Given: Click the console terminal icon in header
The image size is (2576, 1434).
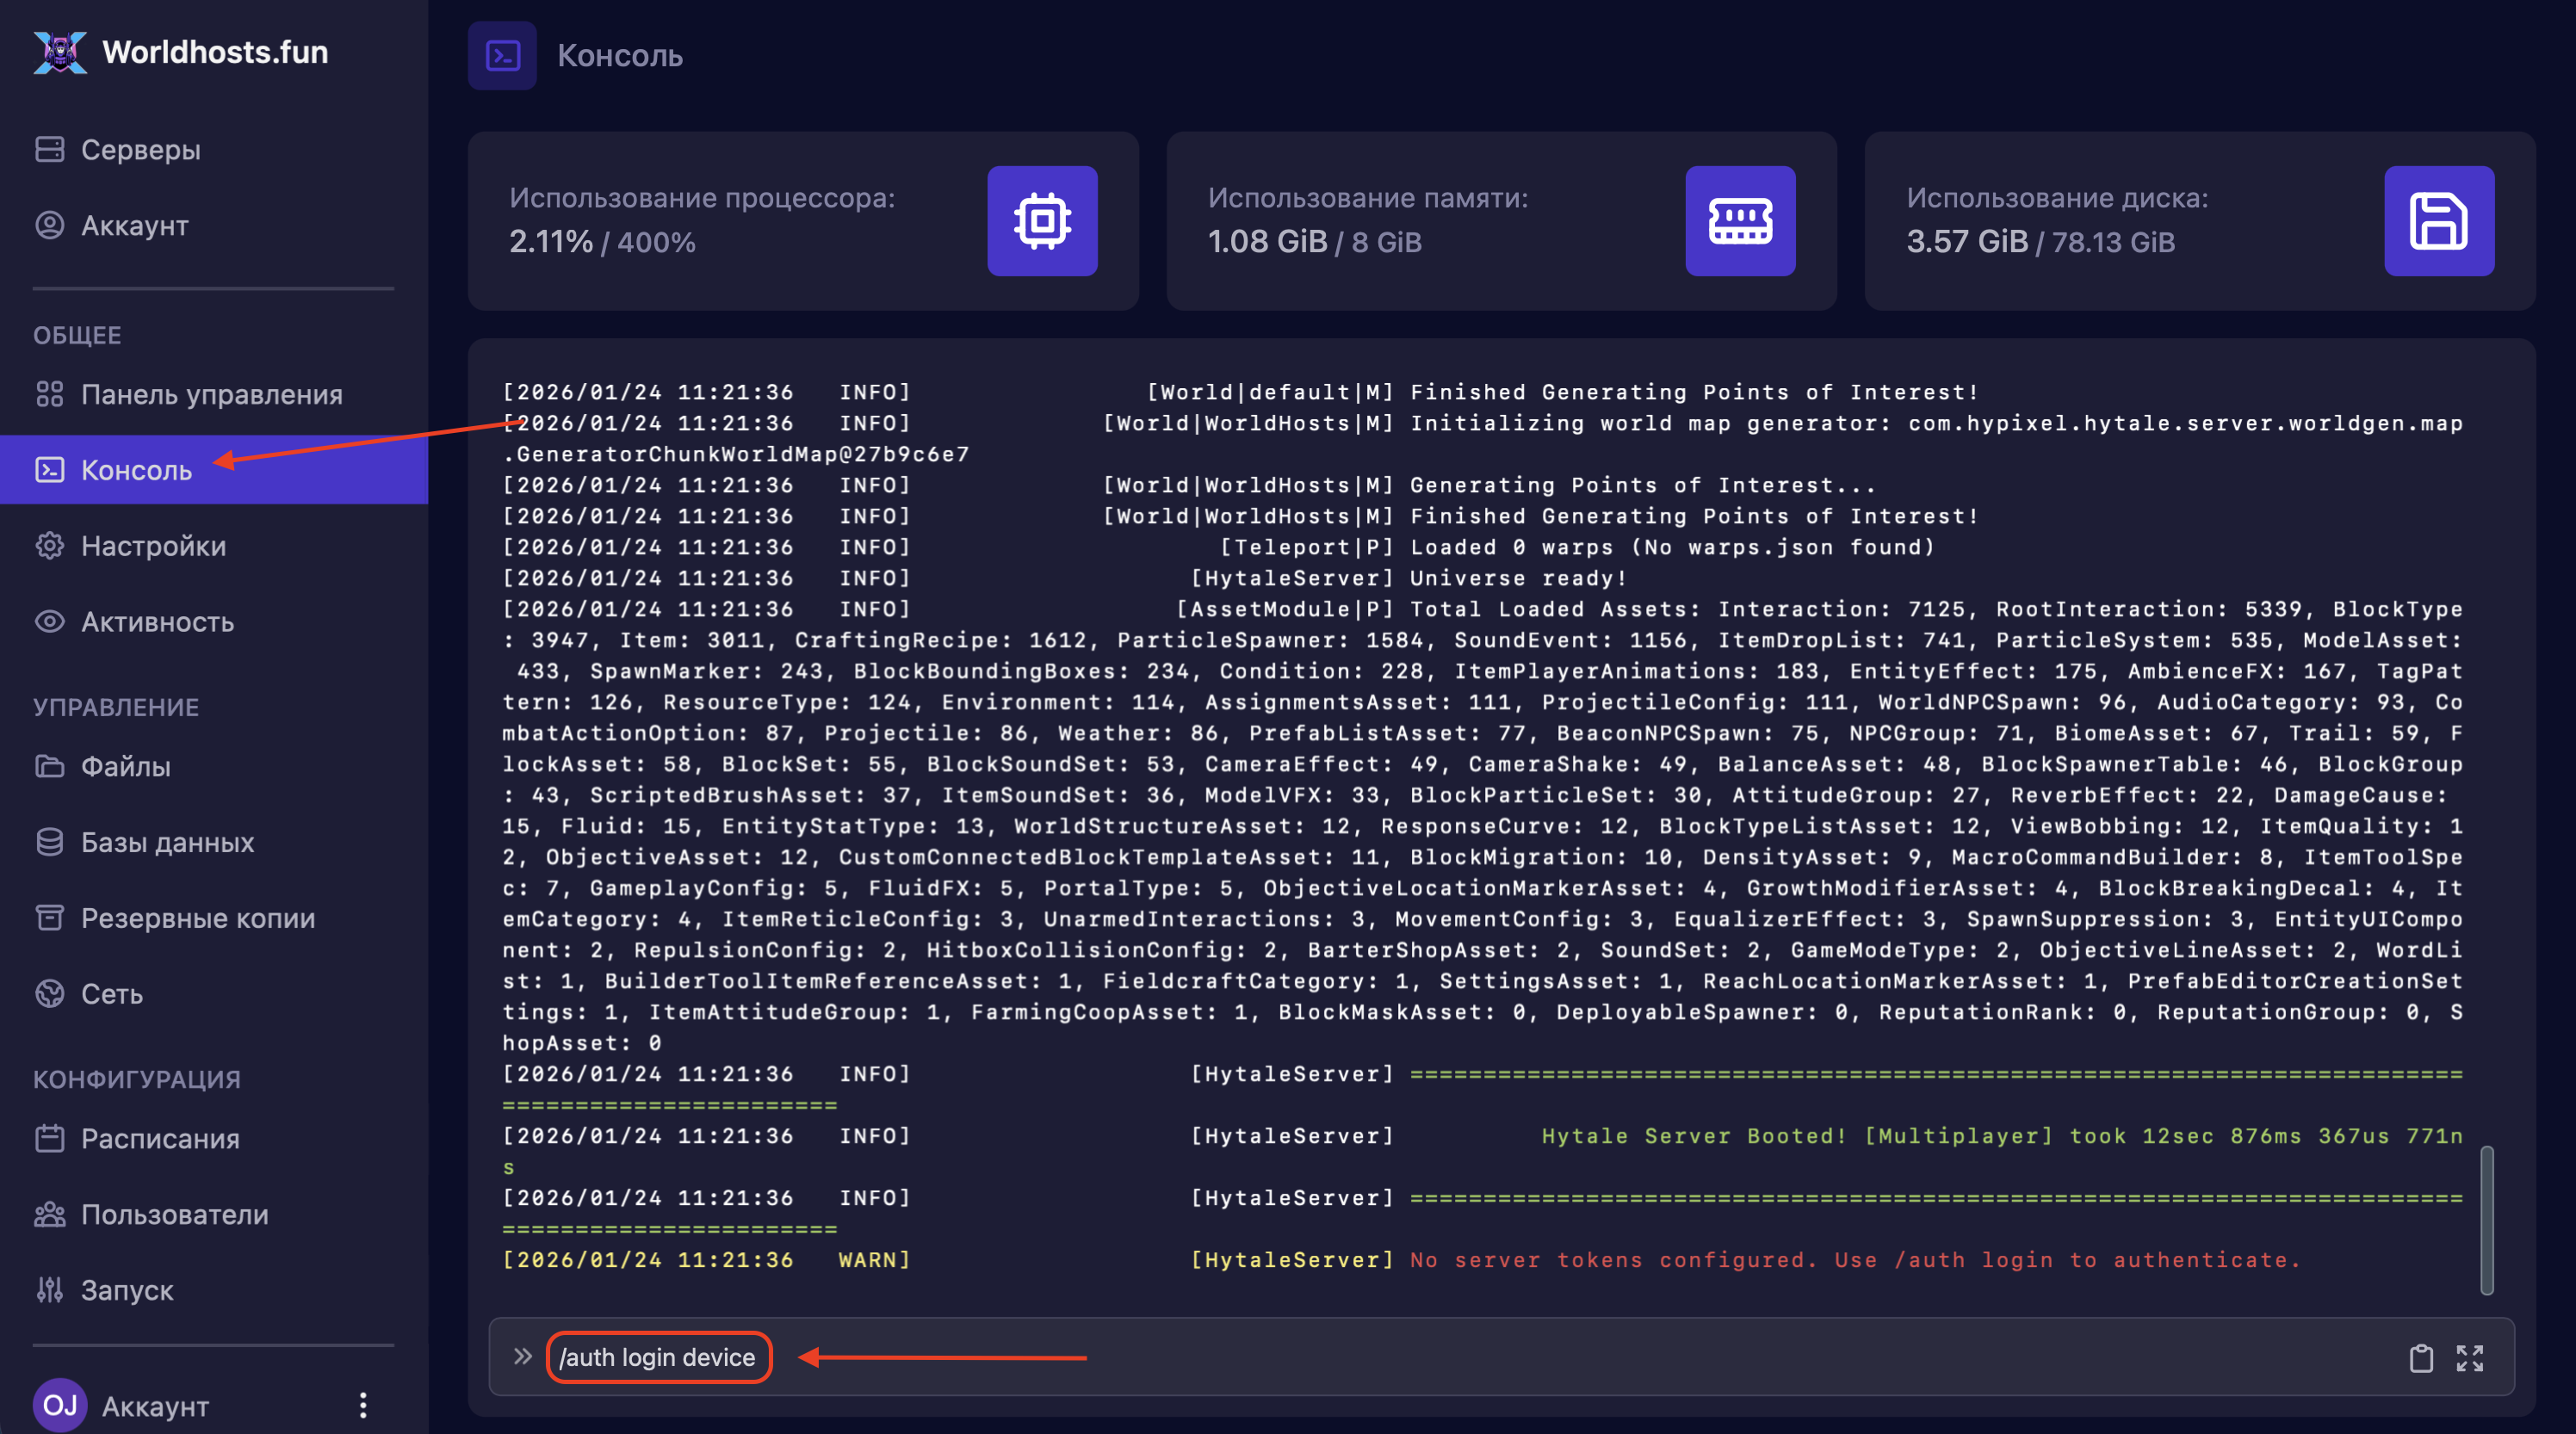Looking at the screenshot, I should click(502, 56).
